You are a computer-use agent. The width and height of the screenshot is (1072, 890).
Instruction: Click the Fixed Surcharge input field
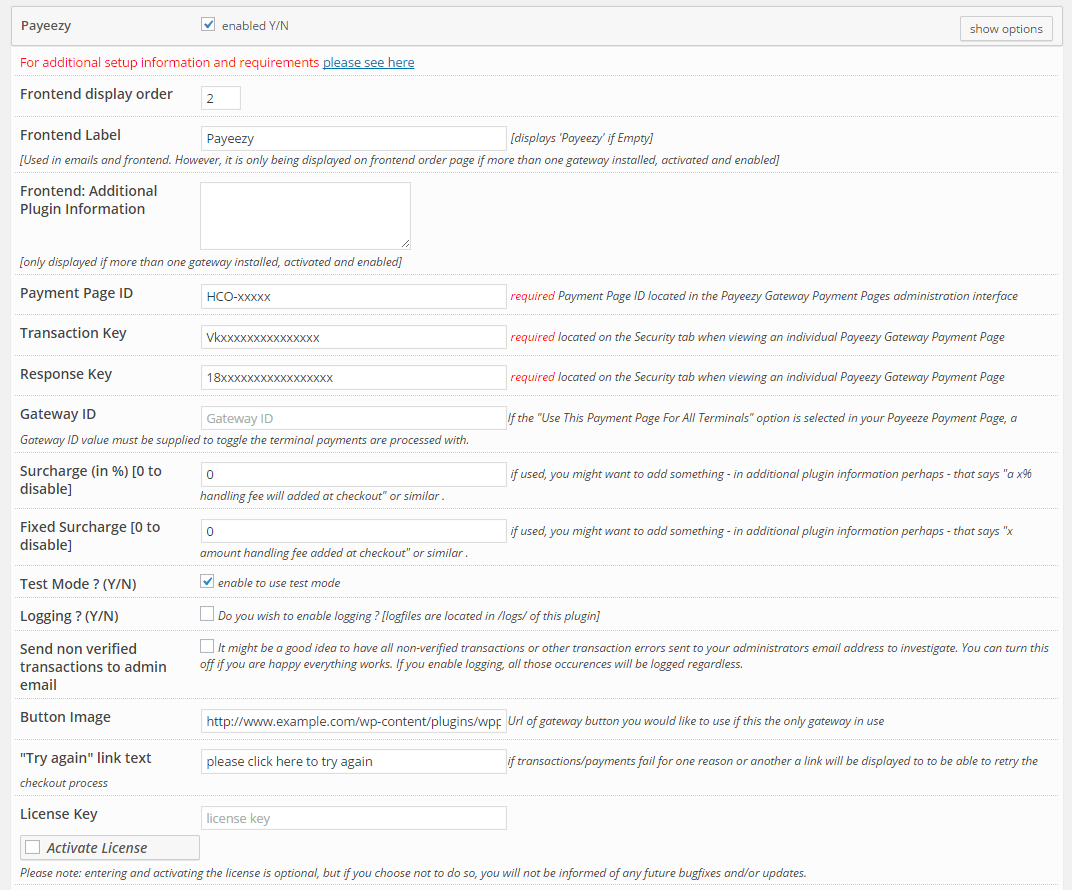coord(353,531)
